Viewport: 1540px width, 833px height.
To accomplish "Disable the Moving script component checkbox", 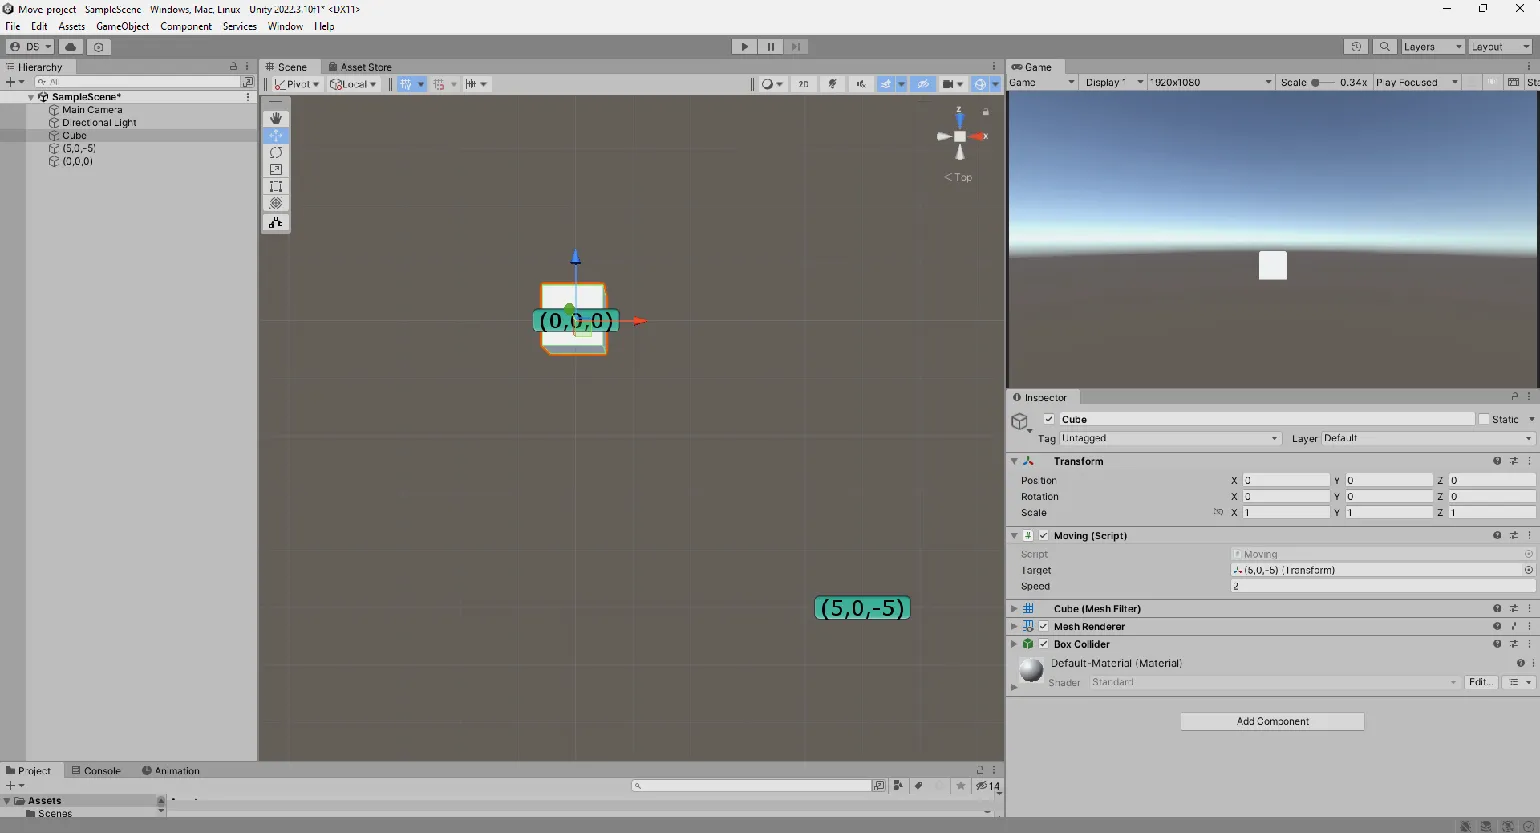I will pos(1044,536).
